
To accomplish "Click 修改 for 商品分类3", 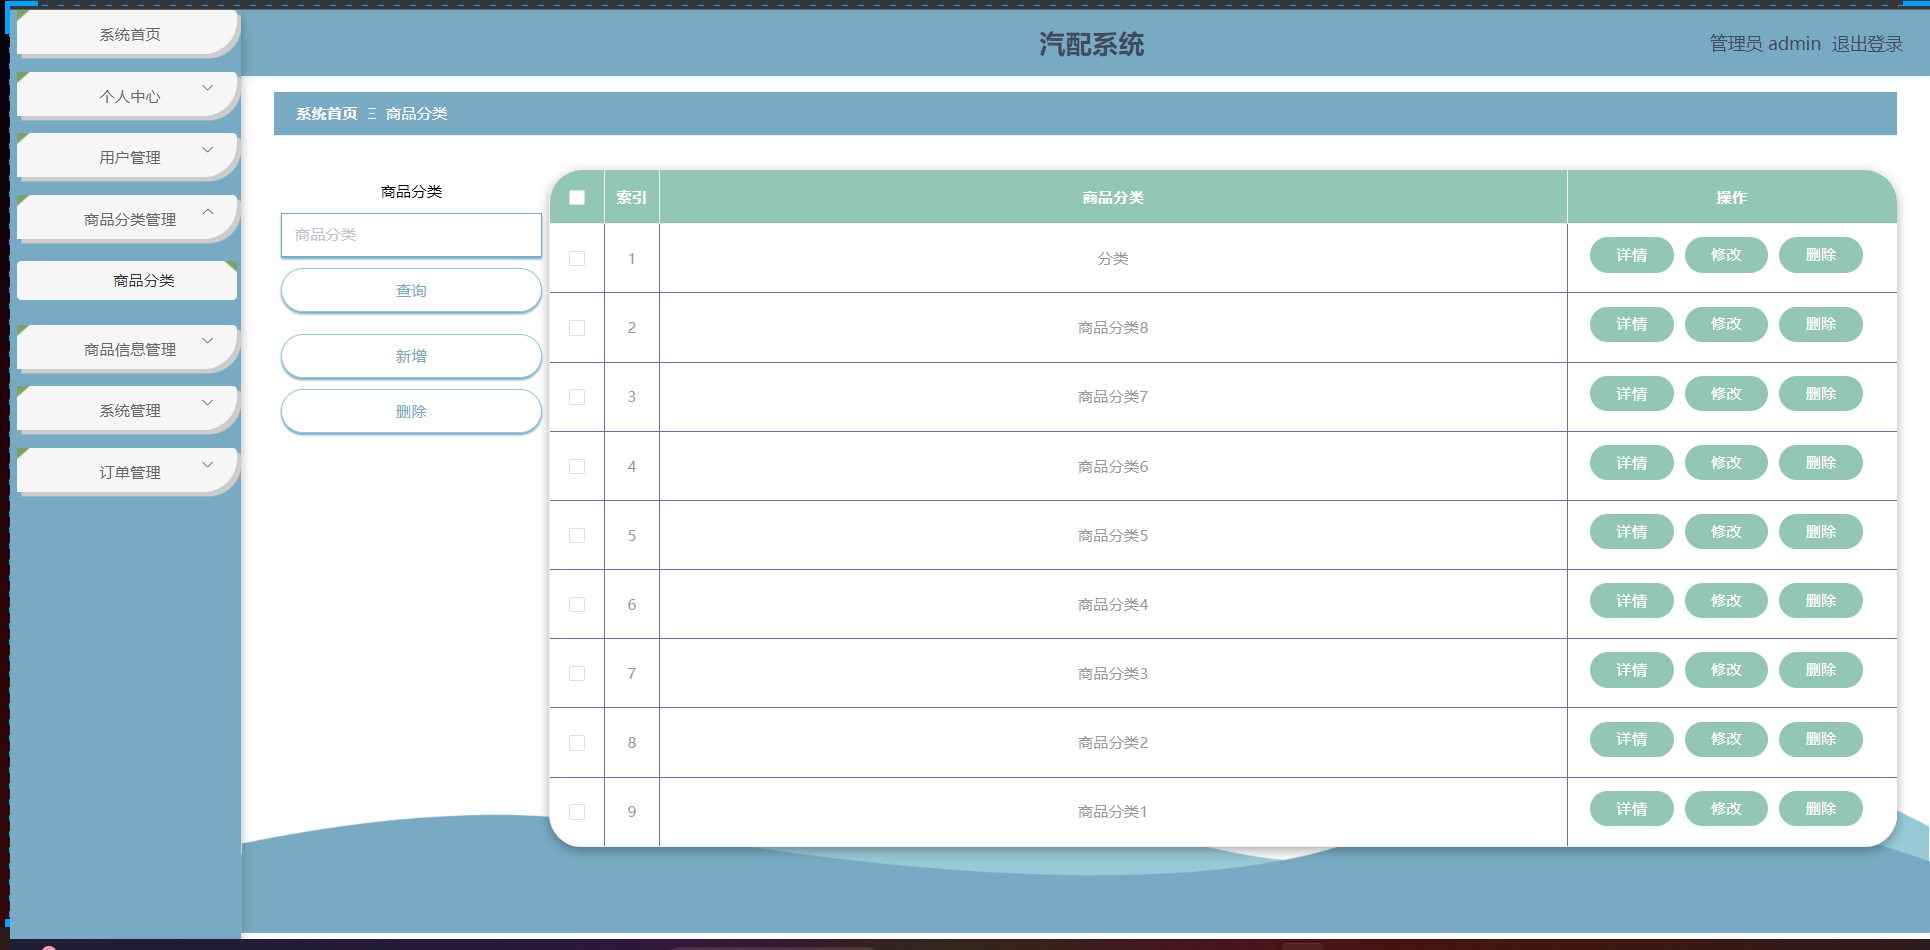I will coord(1726,670).
